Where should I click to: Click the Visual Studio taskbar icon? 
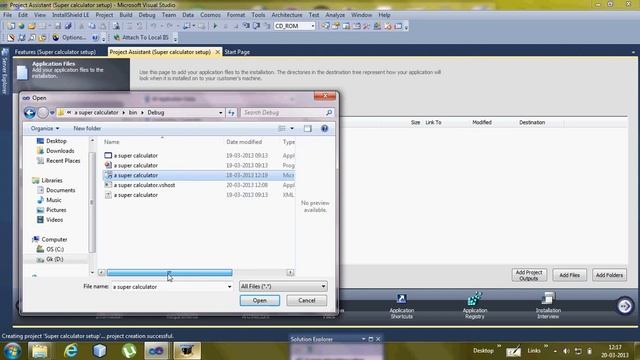[x=156, y=351]
